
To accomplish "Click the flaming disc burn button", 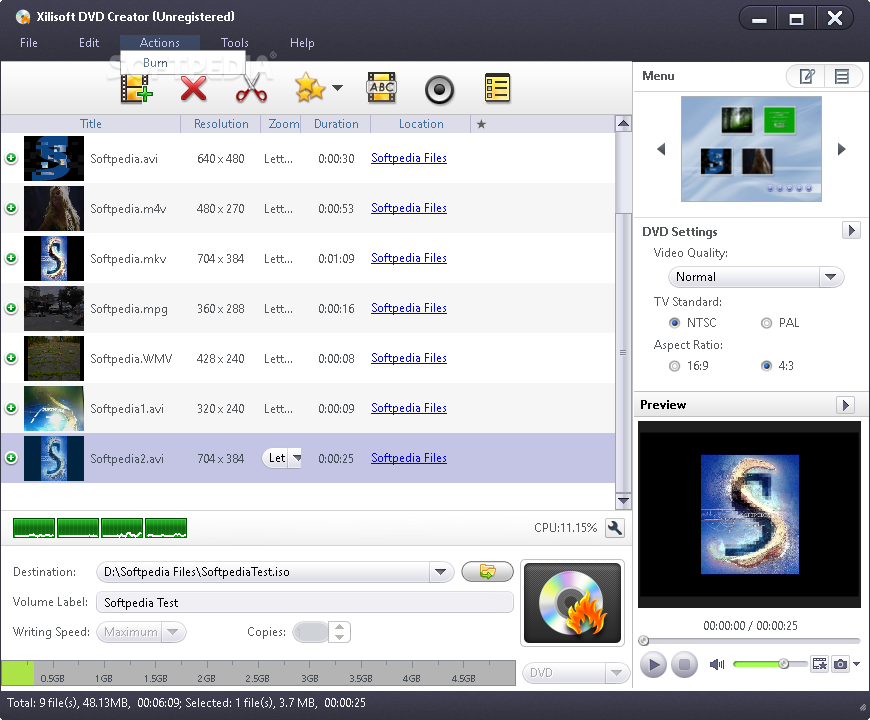I will tap(572, 603).
